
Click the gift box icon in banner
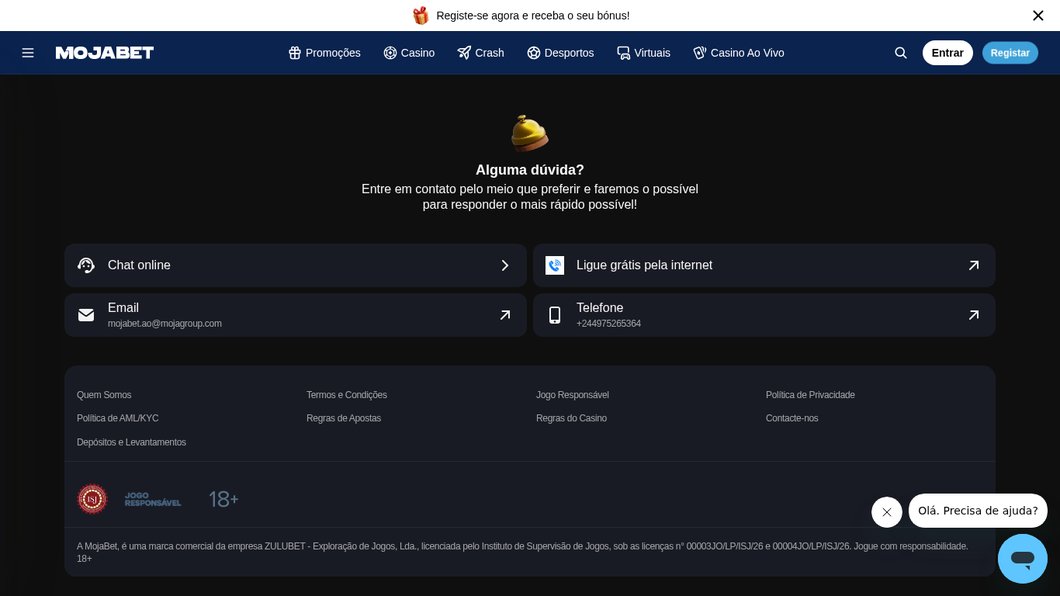tap(420, 16)
